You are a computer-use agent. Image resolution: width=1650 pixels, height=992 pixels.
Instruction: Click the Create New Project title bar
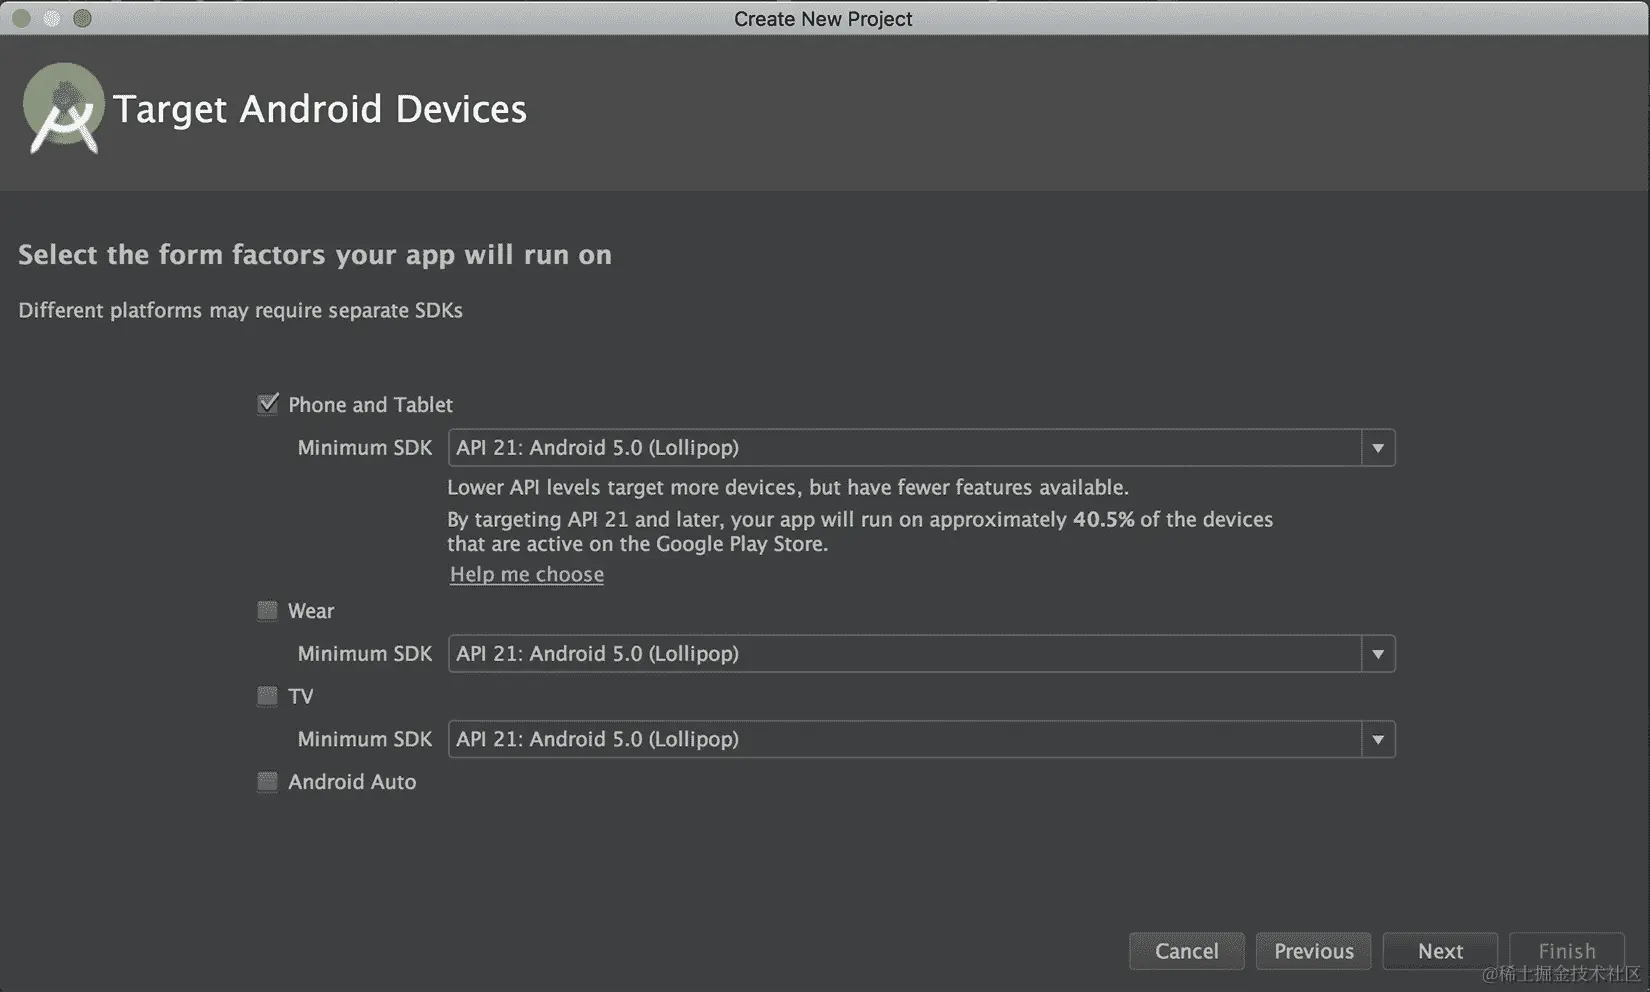point(823,18)
